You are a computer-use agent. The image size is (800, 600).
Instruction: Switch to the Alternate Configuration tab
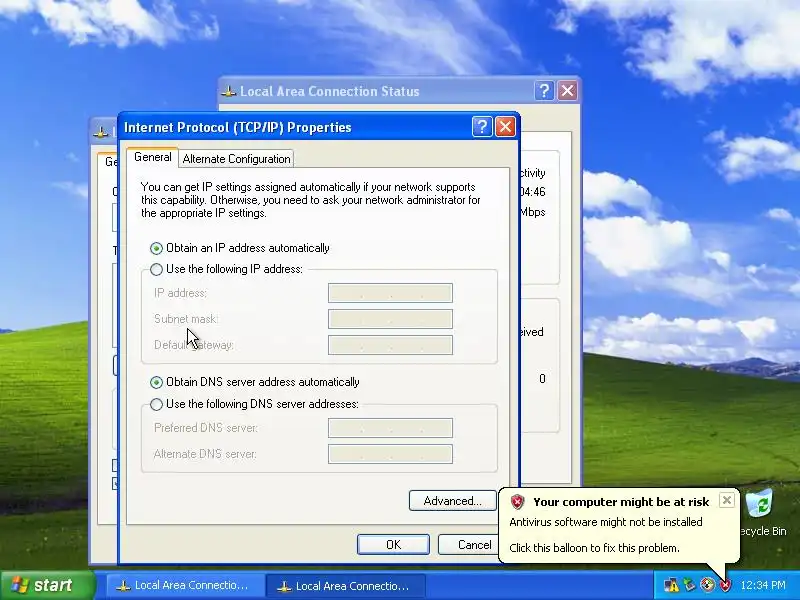pos(236,159)
